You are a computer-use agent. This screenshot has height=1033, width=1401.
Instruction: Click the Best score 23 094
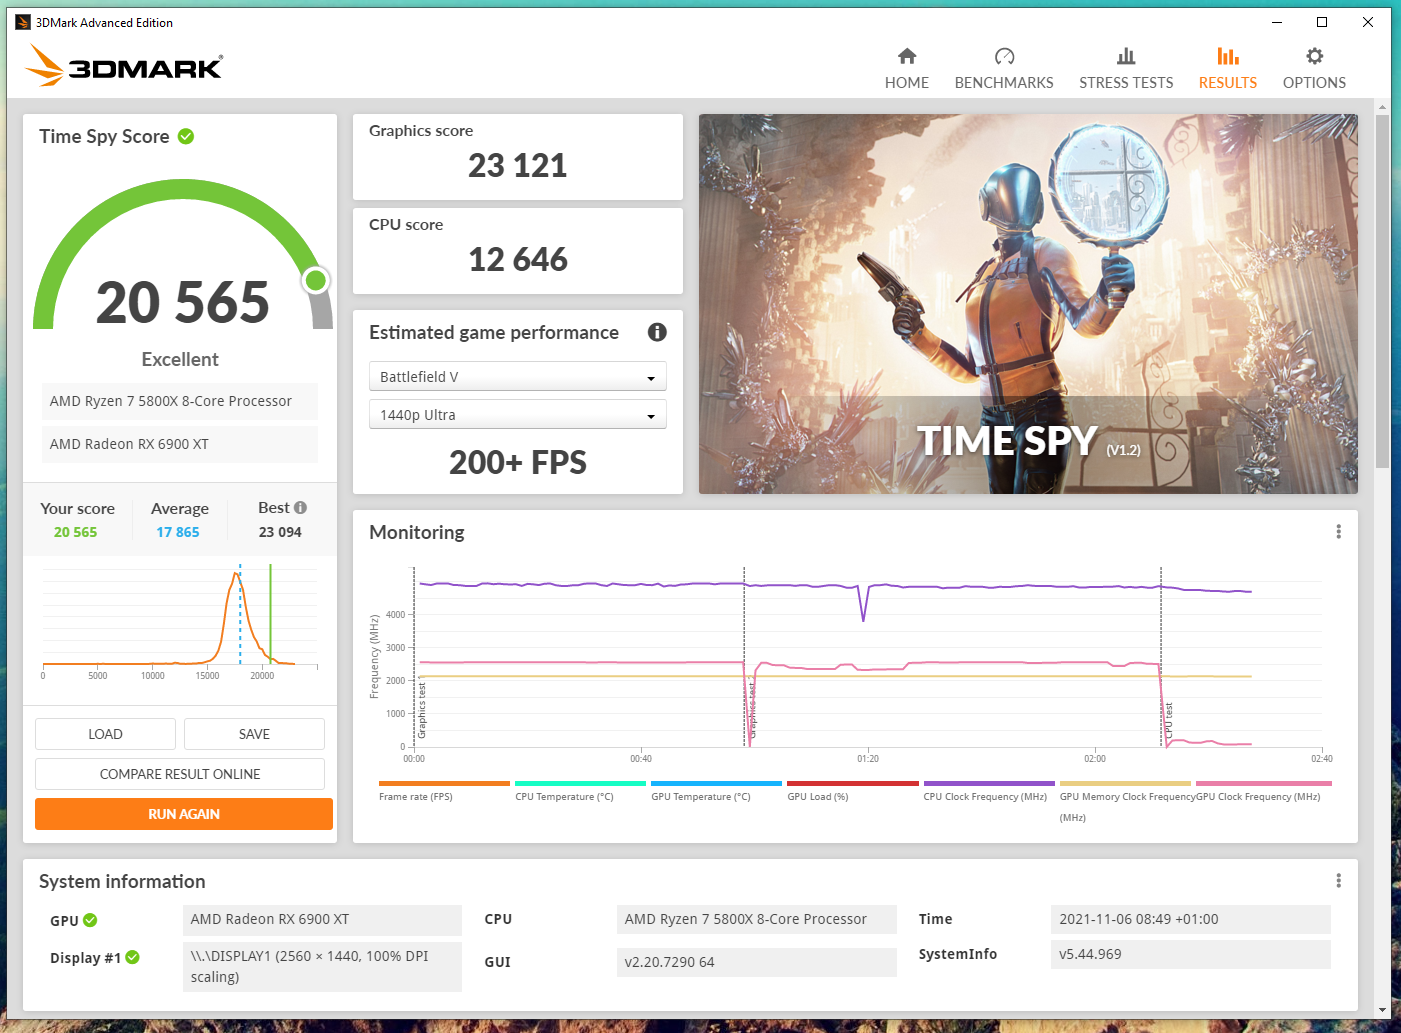tap(280, 532)
